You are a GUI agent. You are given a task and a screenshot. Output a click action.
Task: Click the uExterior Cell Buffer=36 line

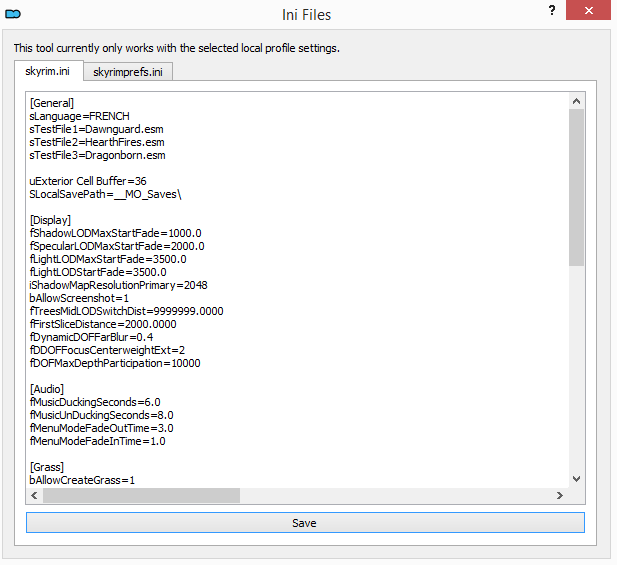click(88, 181)
